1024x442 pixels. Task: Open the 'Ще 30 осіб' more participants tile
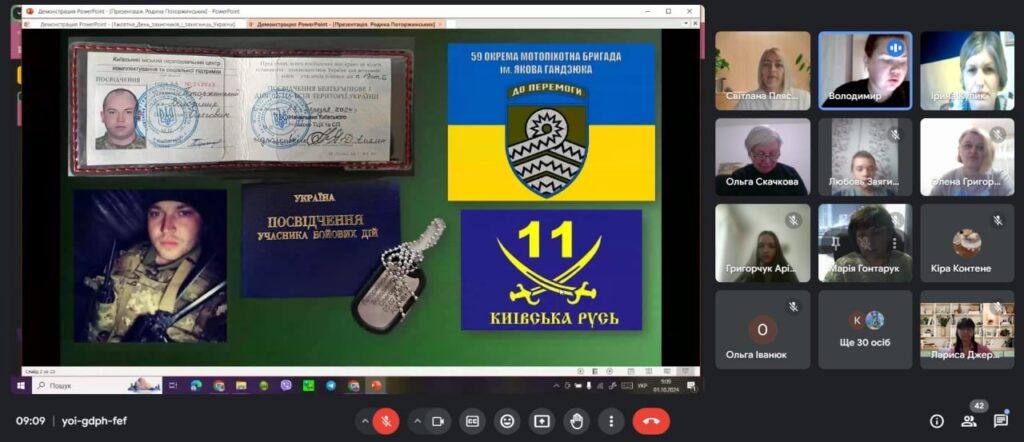click(865, 330)
